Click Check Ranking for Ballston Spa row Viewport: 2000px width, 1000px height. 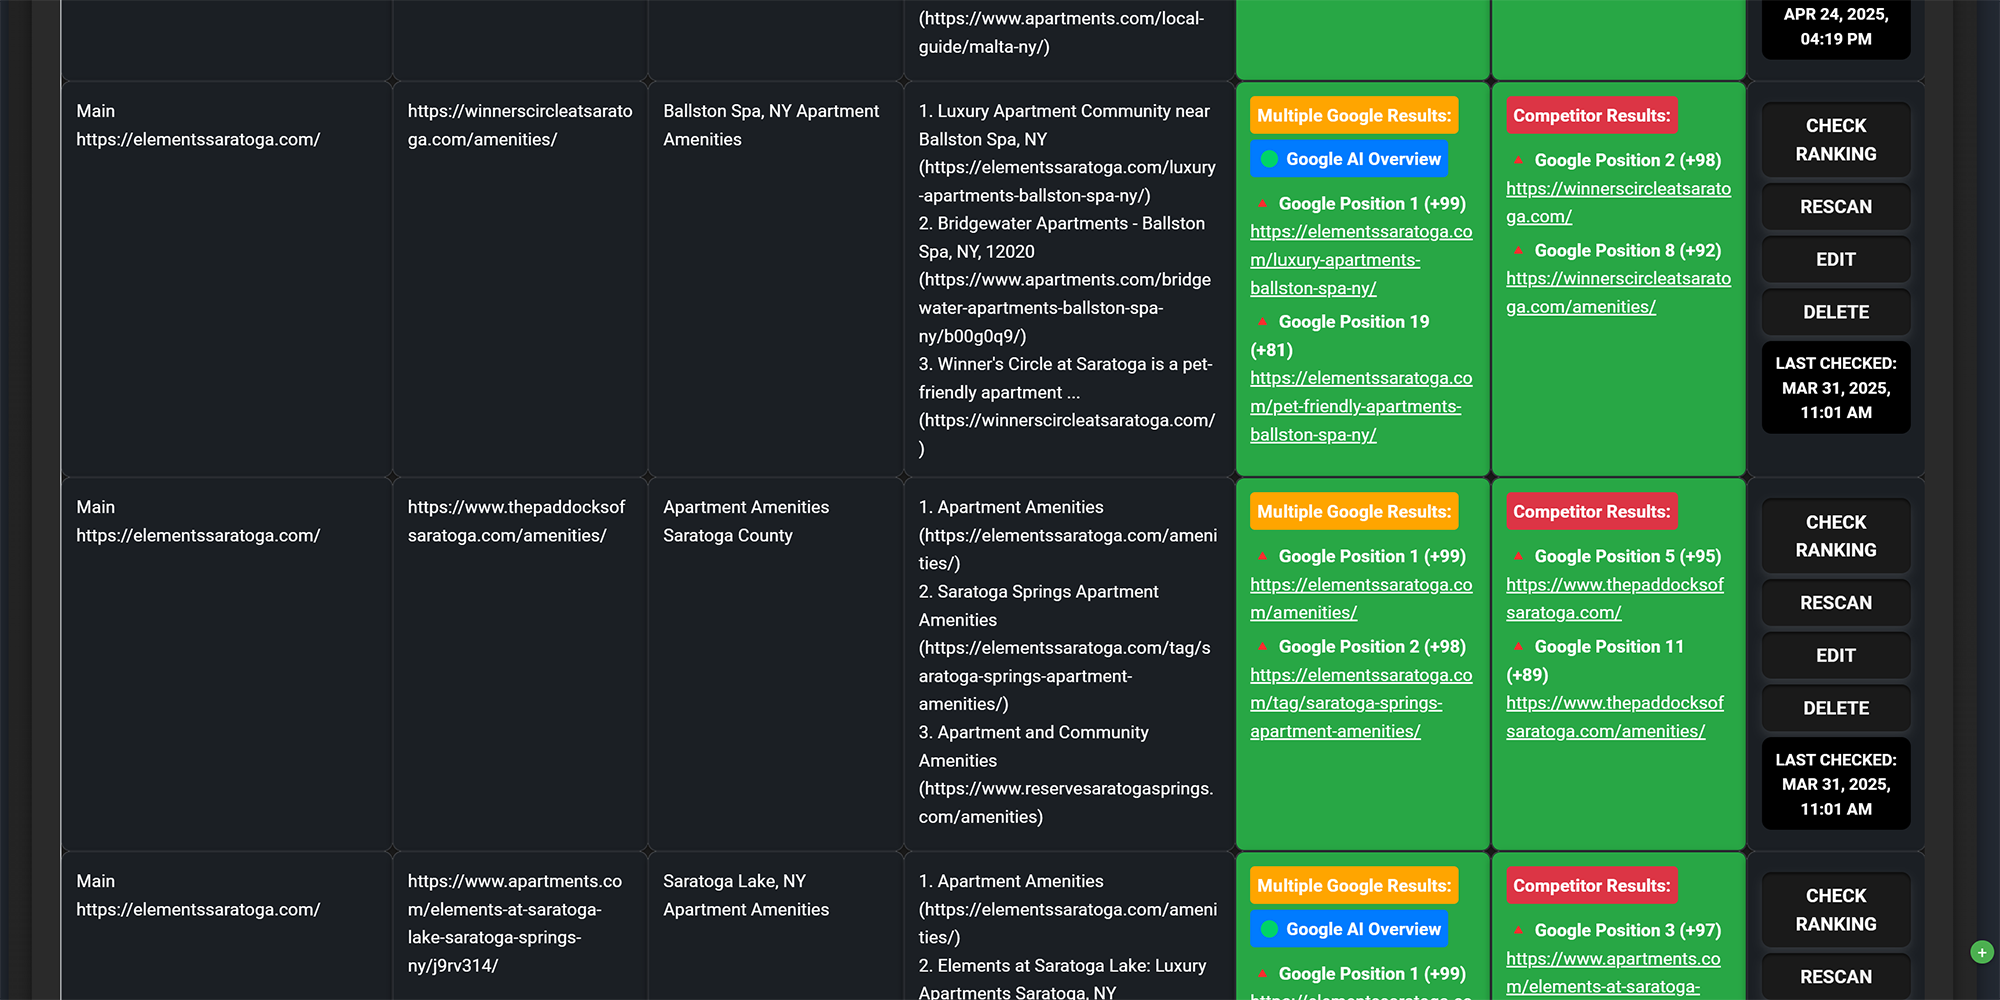click(1835, 140)
